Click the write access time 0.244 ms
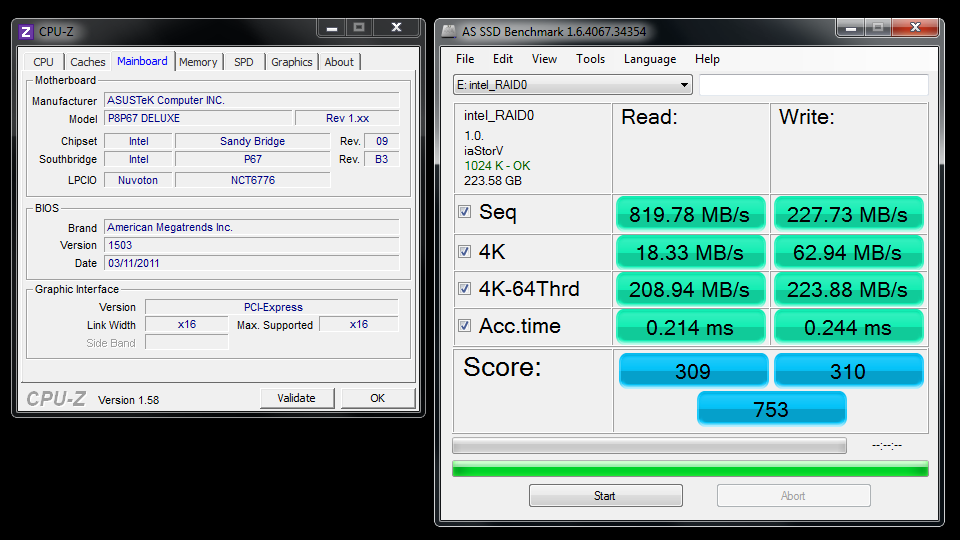 (848, 327)
